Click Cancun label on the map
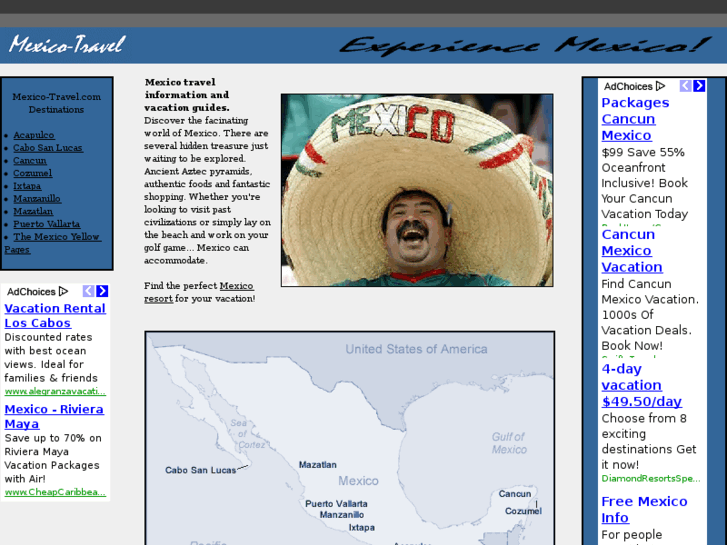The height and width of the screenshot is (545, 727). tap(515, 494)
